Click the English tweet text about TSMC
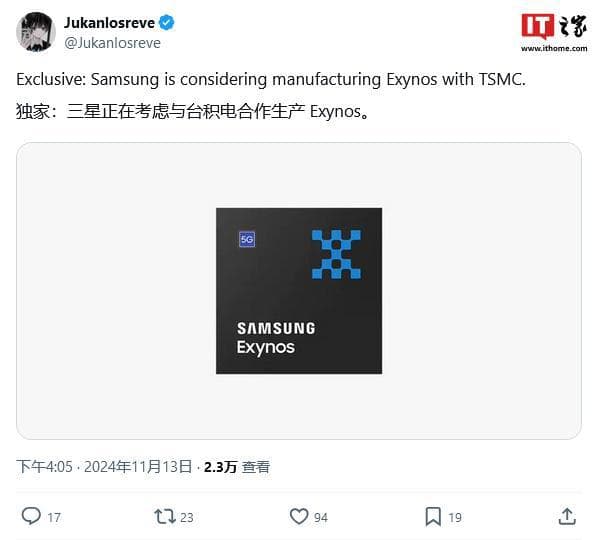Image resolution: width=598 pixels, height=540 pixels. [x=271, y=79]
